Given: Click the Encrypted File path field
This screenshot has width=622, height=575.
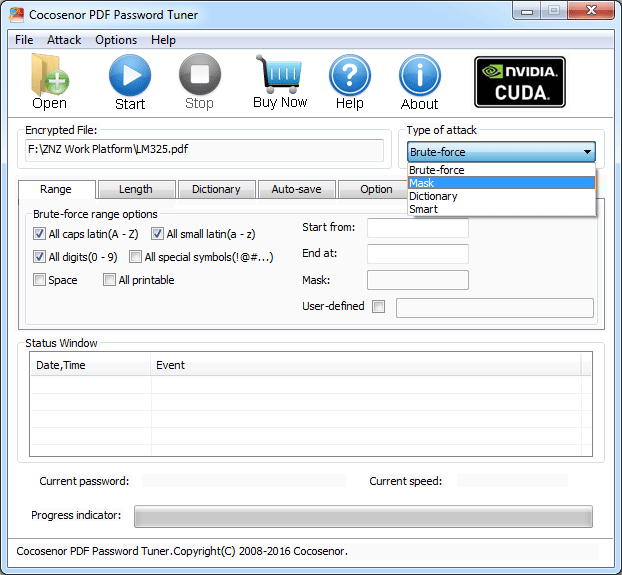Looking at the screenshot, I should click(204, 150).
